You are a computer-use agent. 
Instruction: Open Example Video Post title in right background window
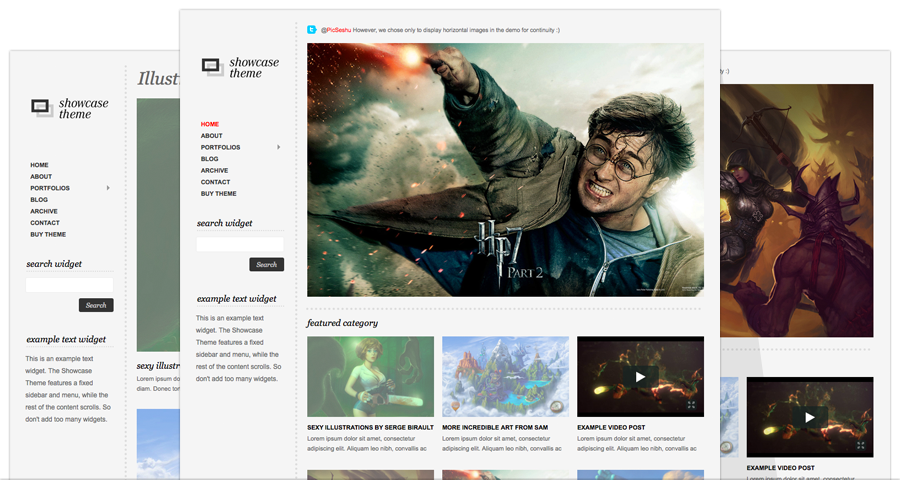click(780, 468)
